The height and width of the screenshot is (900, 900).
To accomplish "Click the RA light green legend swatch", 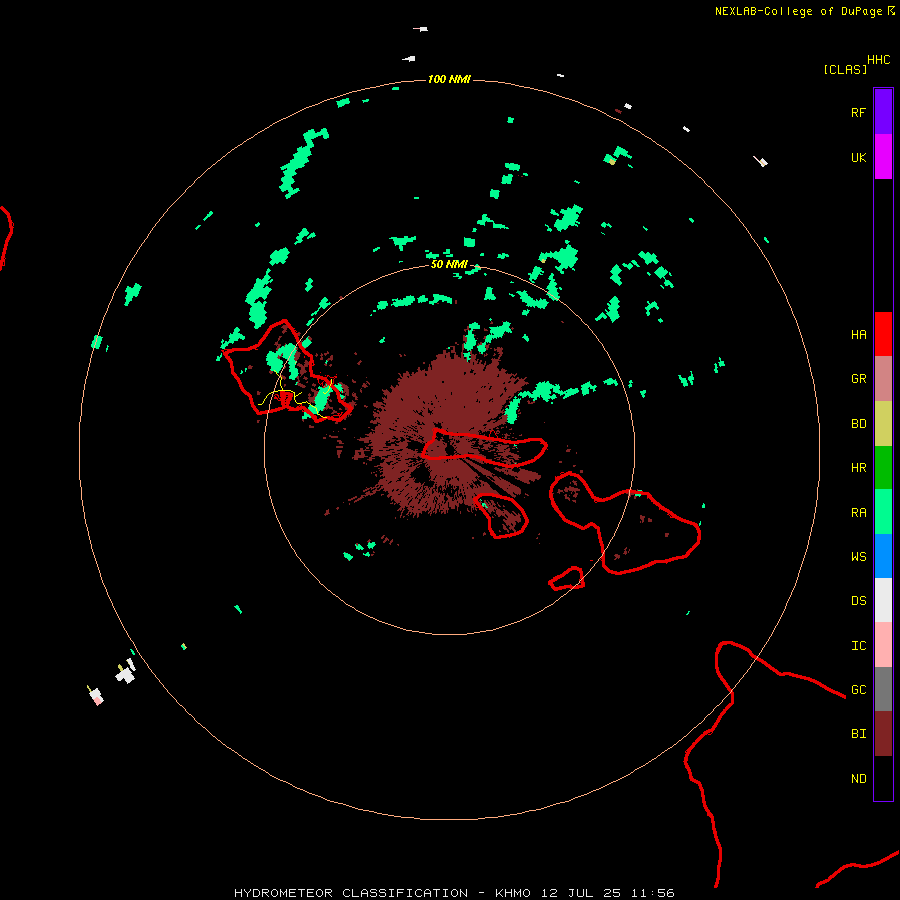I will click(883, 512).
